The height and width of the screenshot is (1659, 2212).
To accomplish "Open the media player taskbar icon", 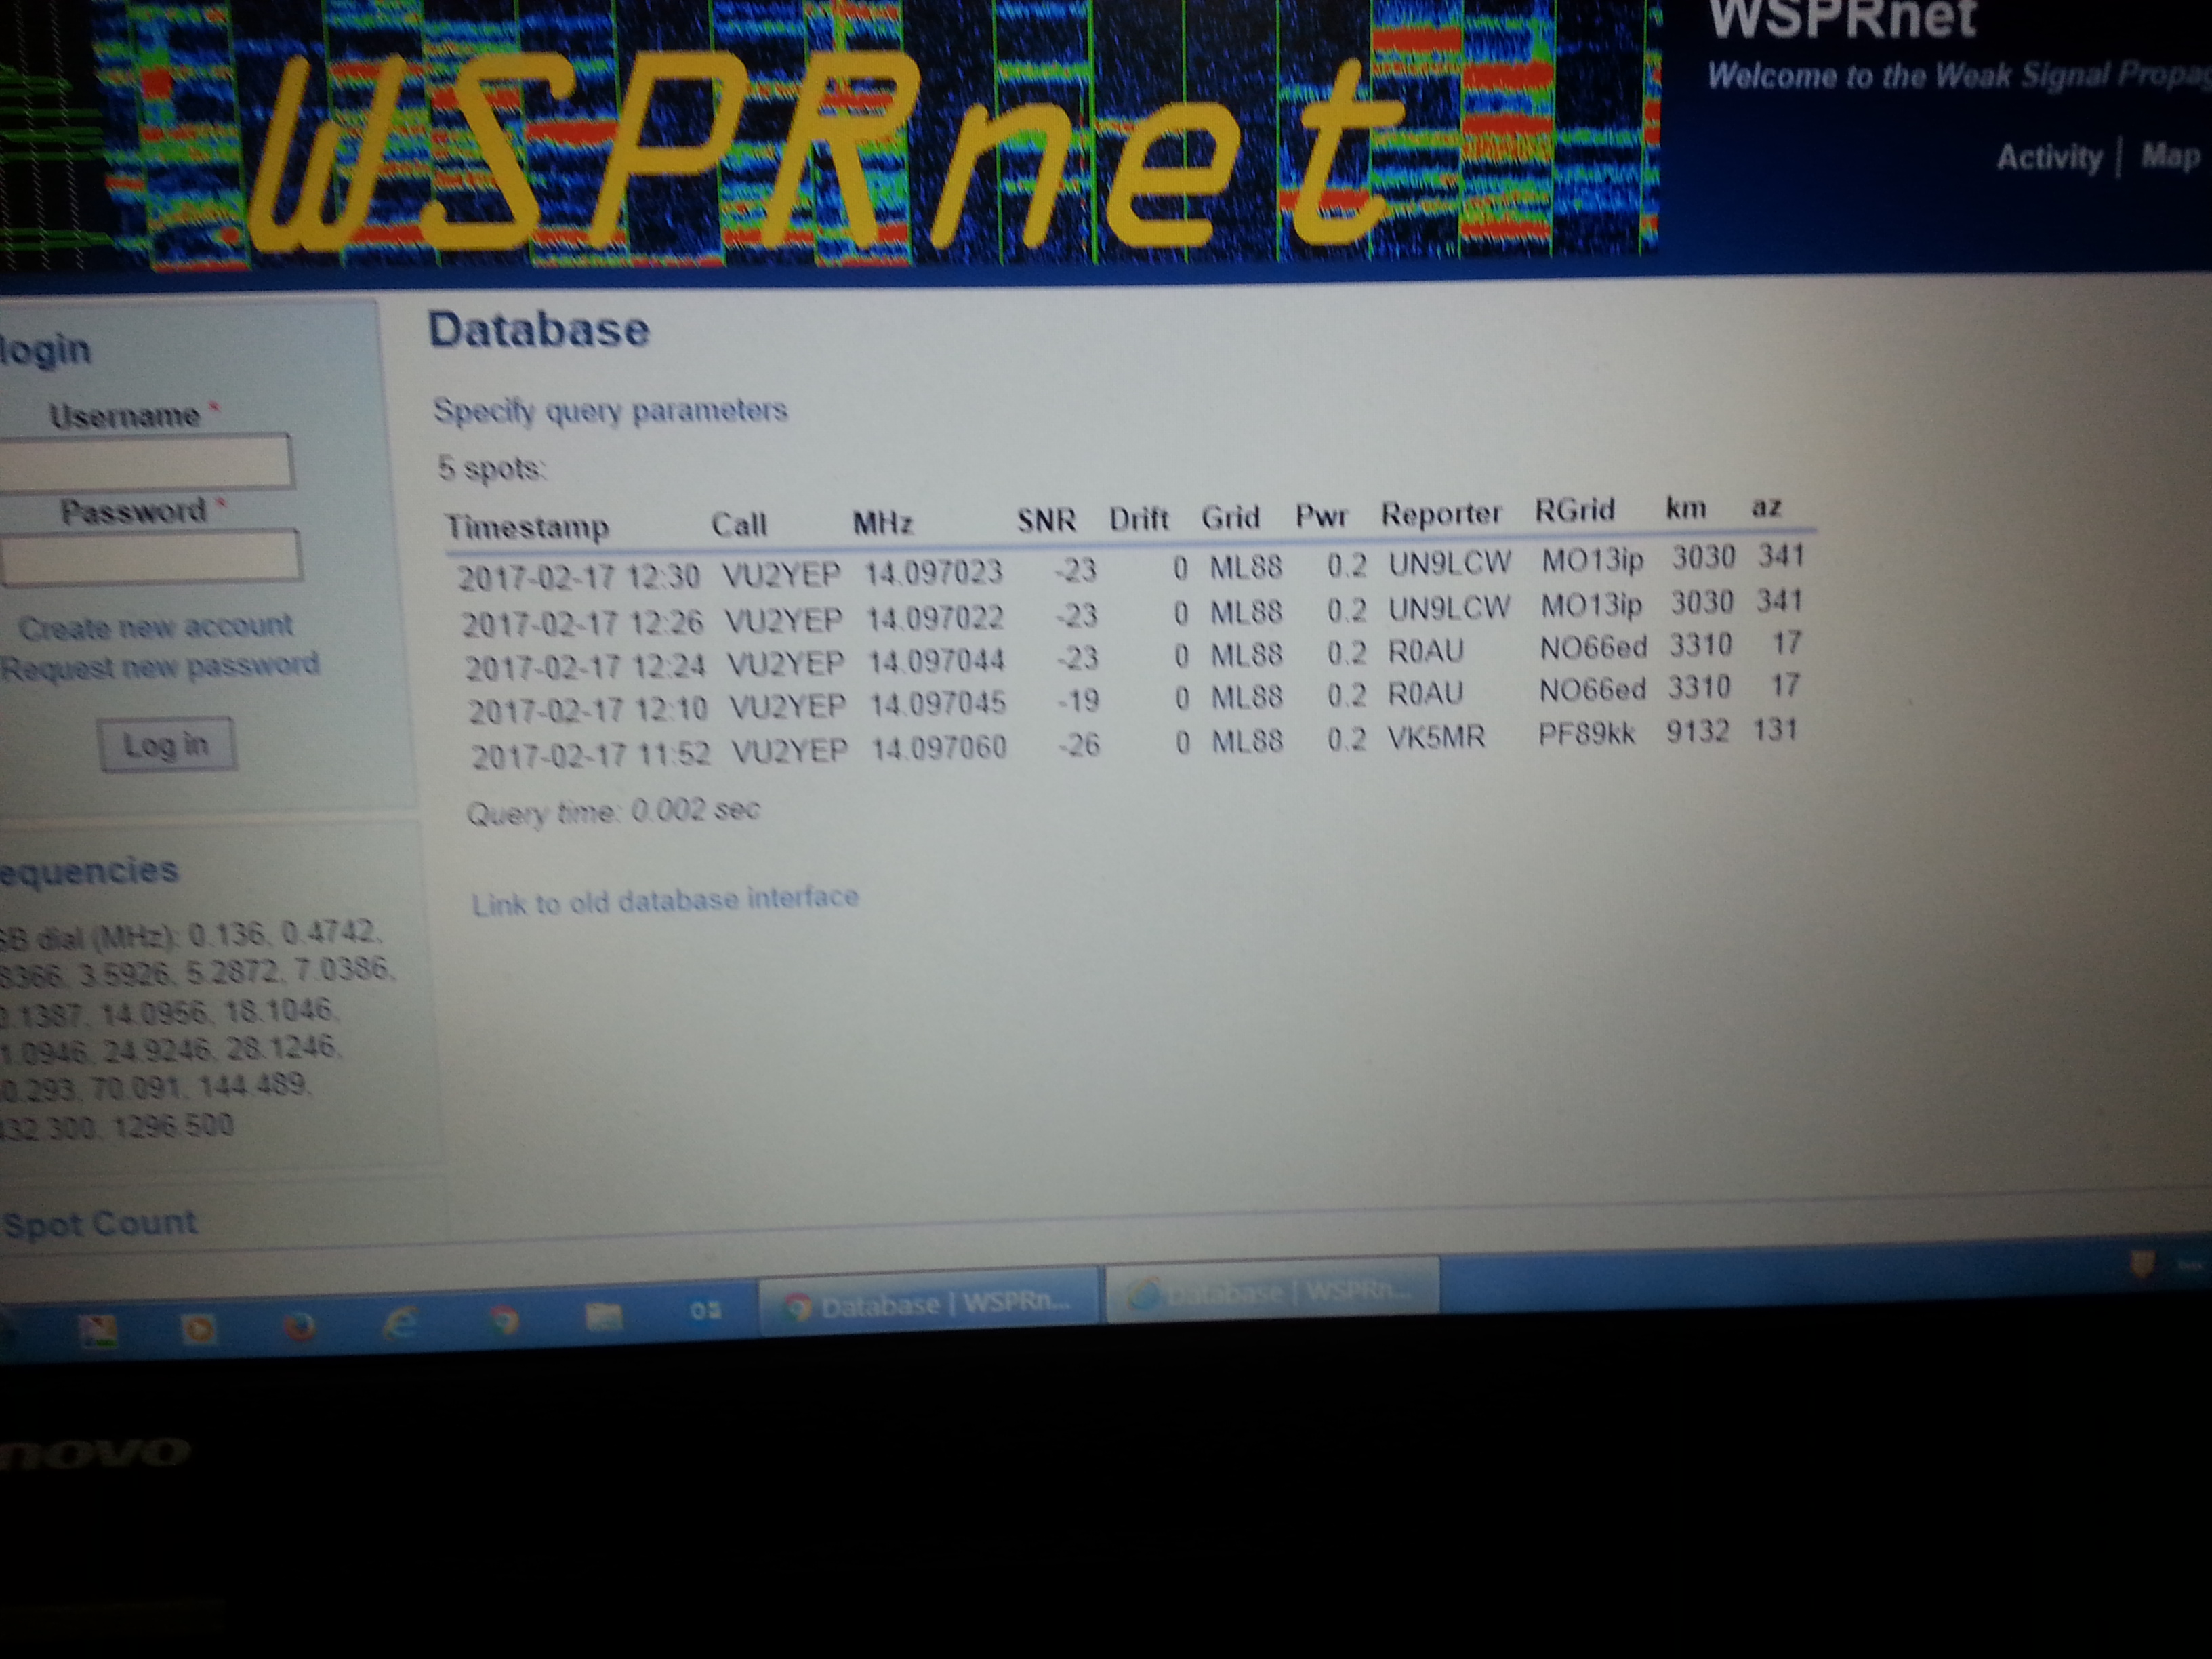I will point(198,1329).
